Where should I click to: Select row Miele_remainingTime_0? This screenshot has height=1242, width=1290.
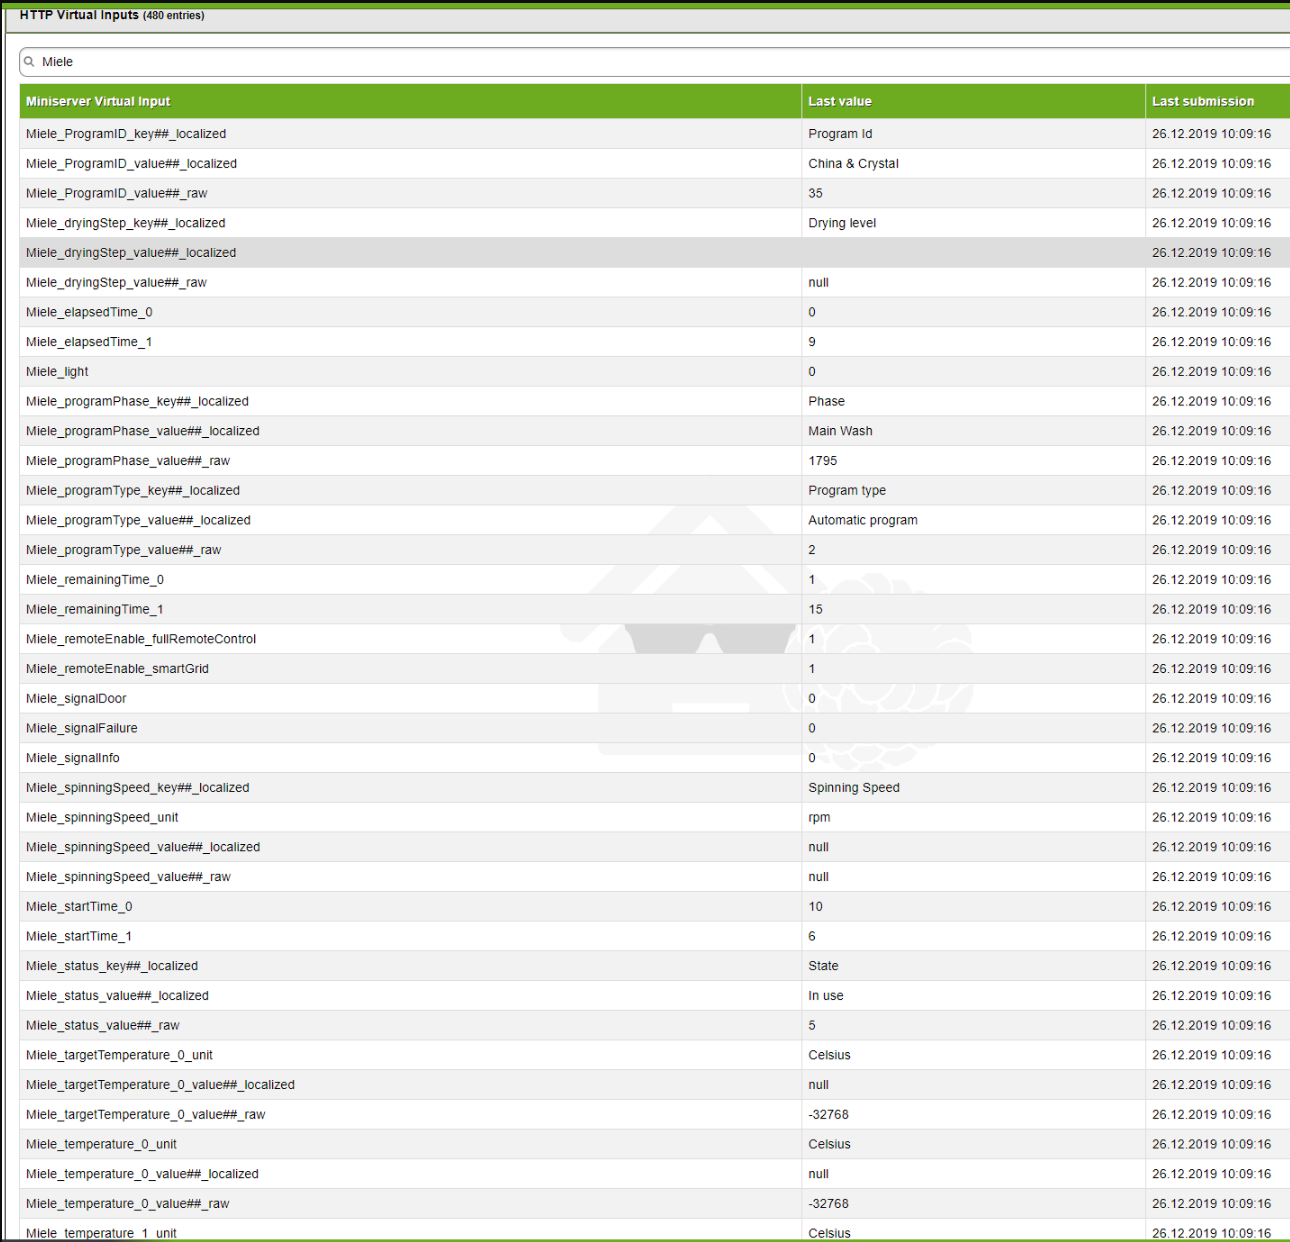655,580
